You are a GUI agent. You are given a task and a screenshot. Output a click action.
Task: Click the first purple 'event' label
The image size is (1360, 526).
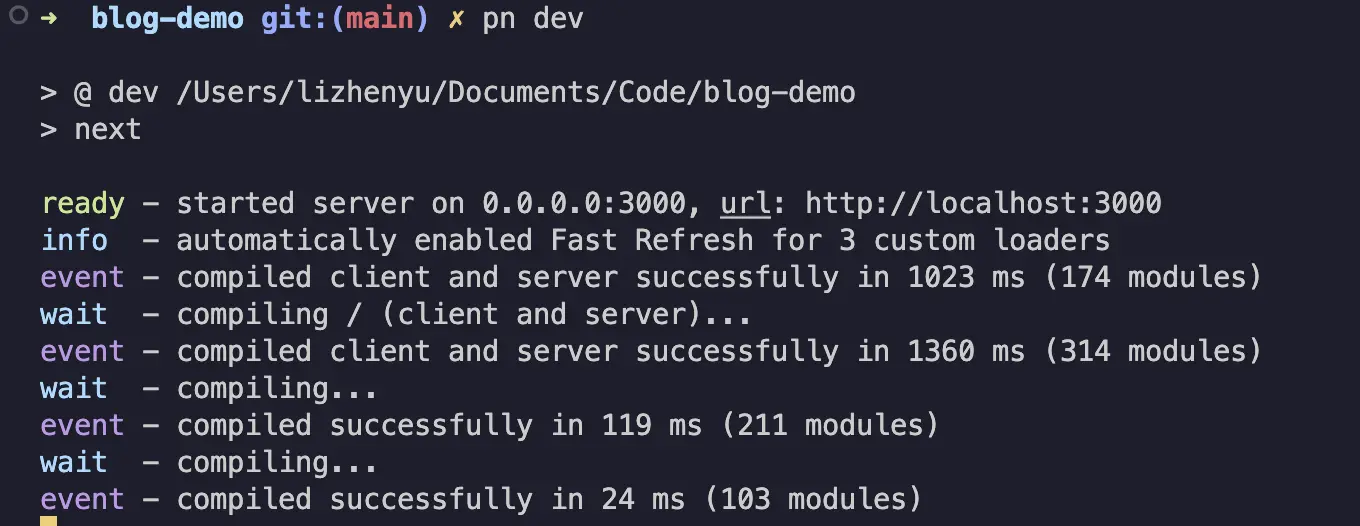click(x=83, y=277)
